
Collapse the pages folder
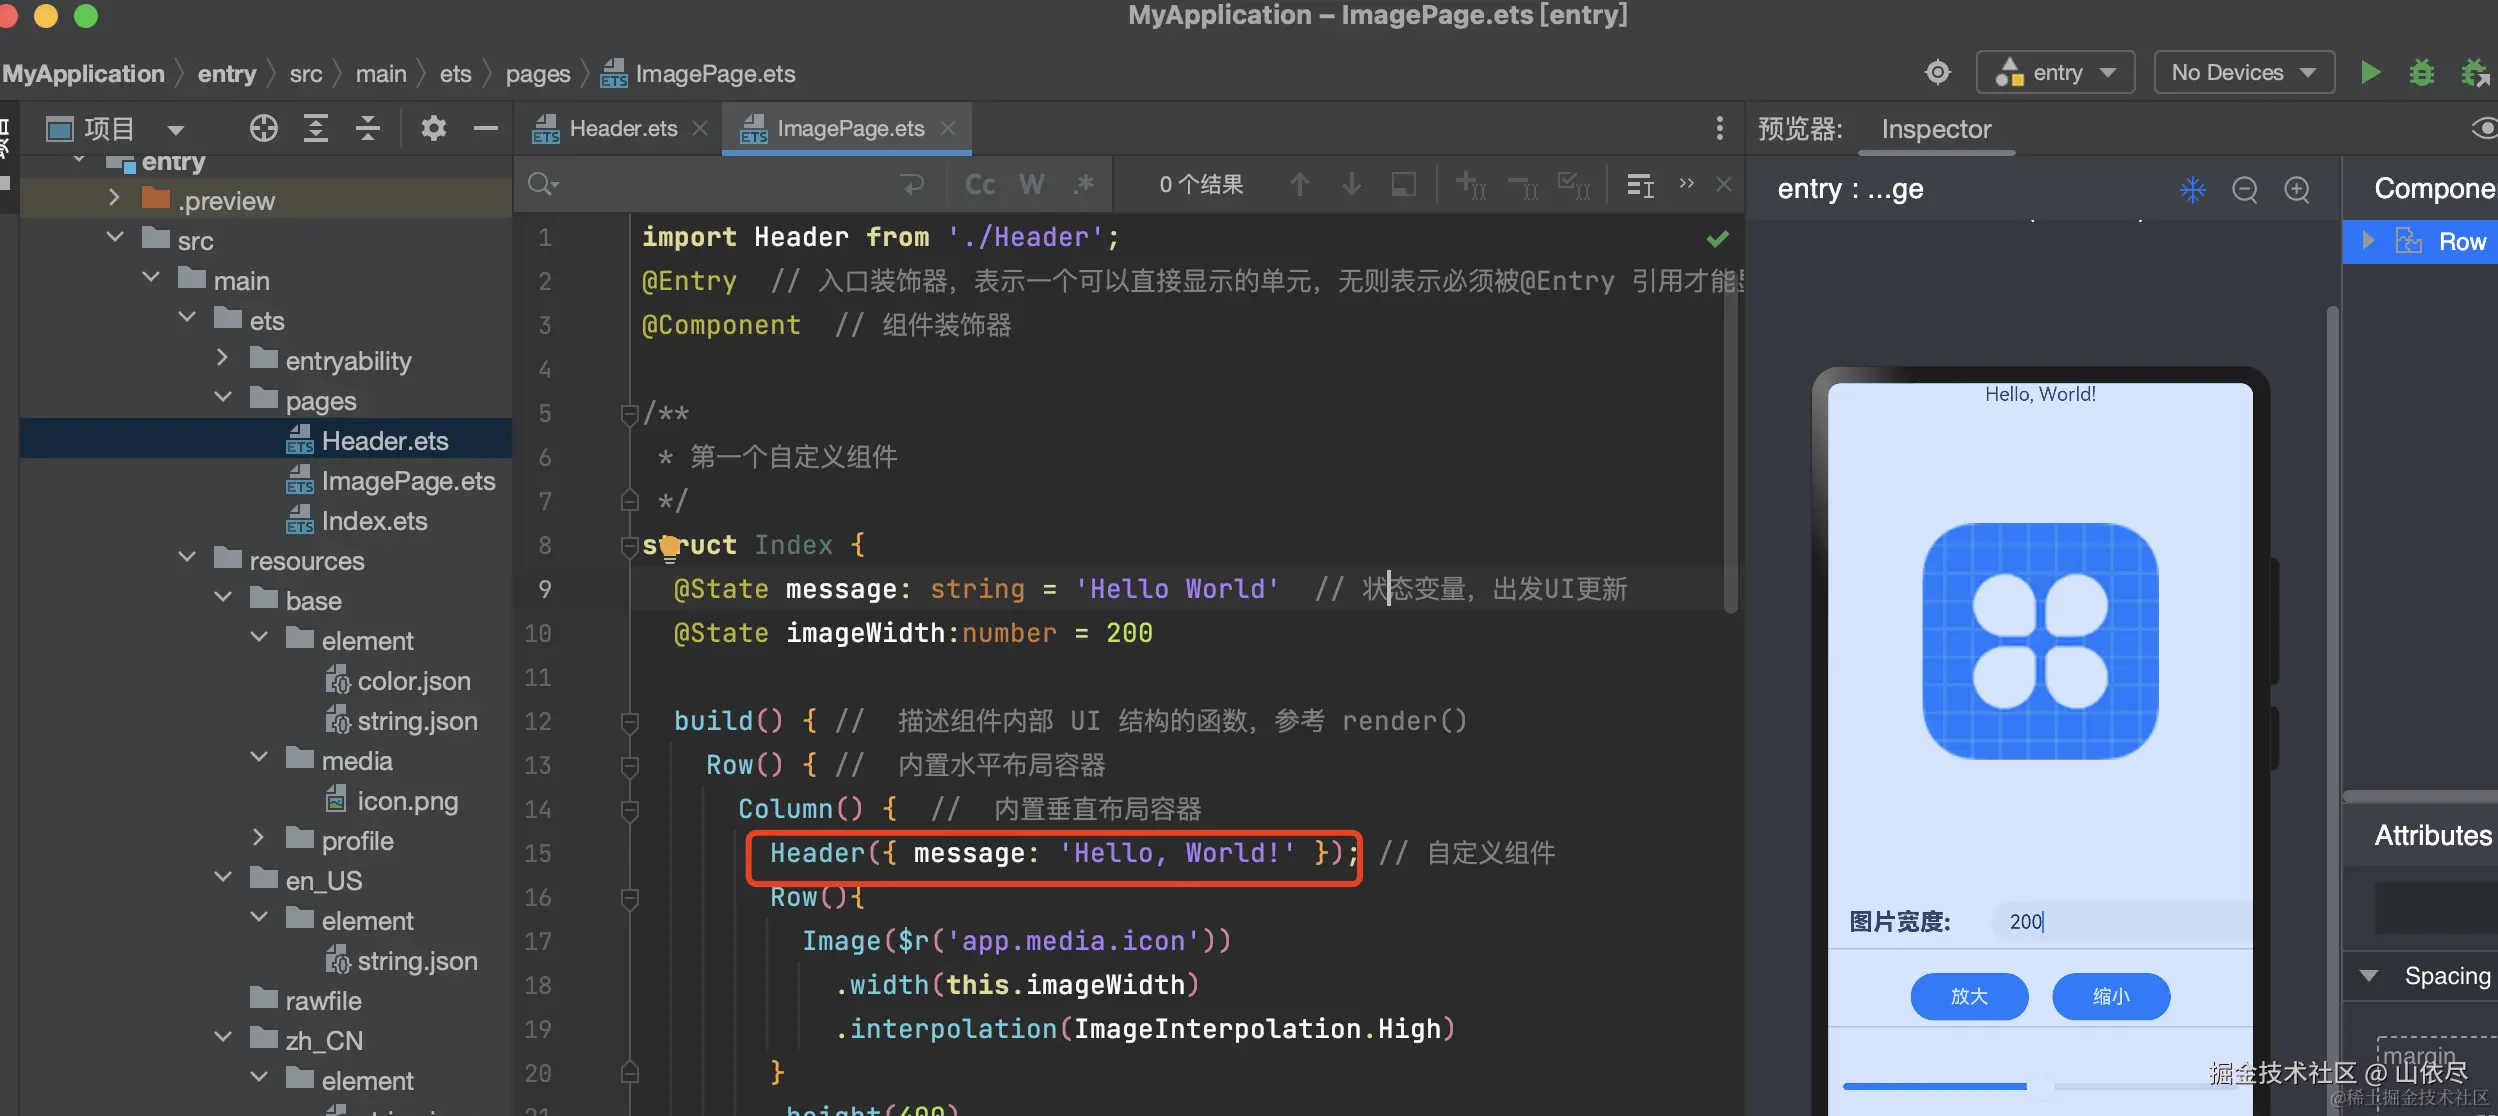tap(223, 399)
